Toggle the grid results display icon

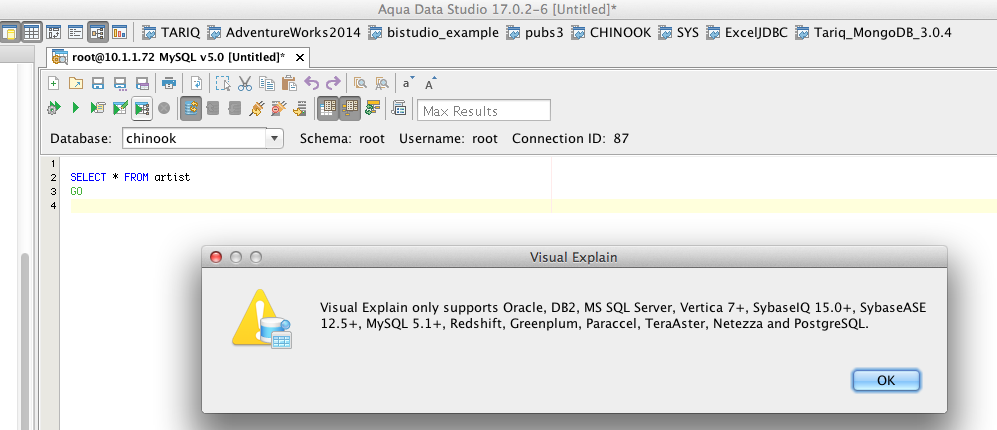328,109
